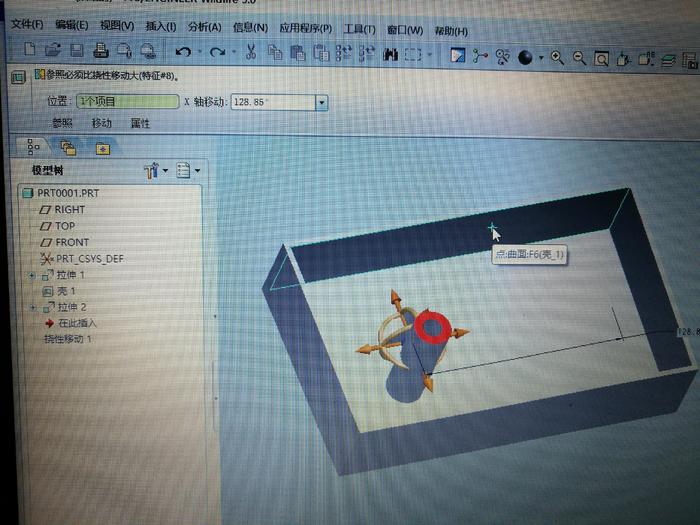700x525 pixels.
Task: Open the 属性 dashboard panel
Action: tap(140, 124)
